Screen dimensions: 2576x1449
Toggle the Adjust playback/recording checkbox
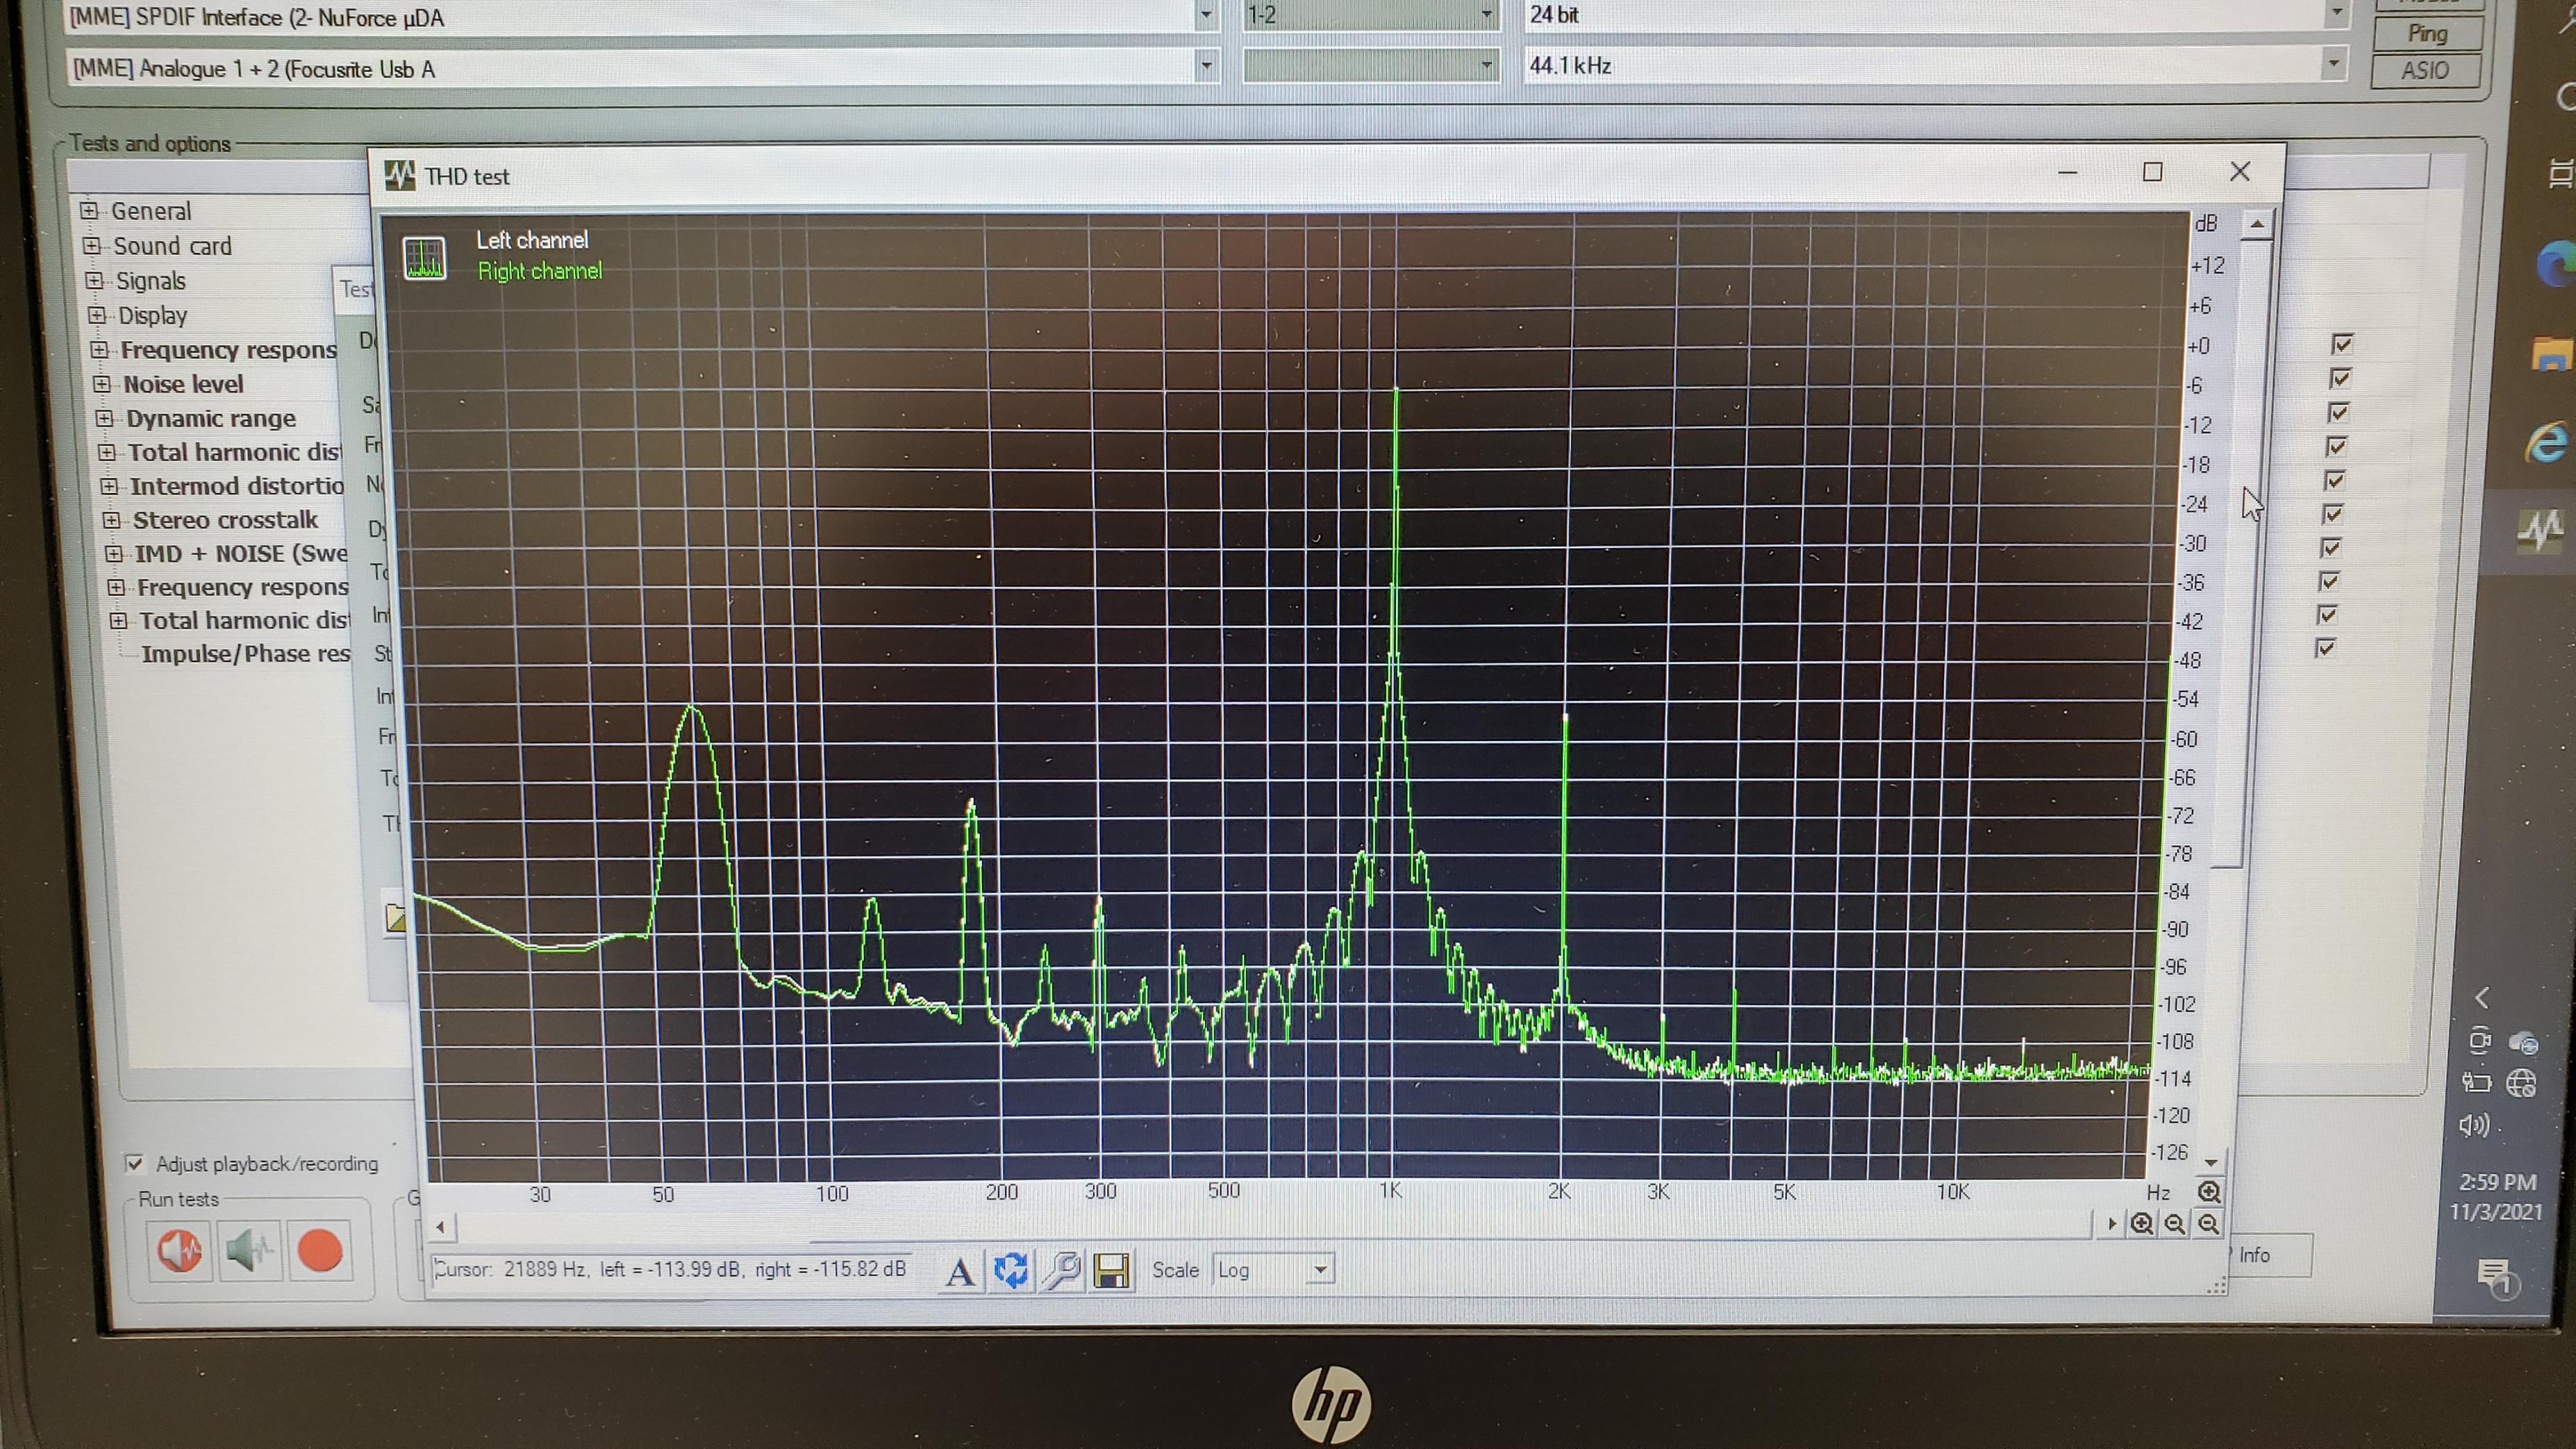134,1163
